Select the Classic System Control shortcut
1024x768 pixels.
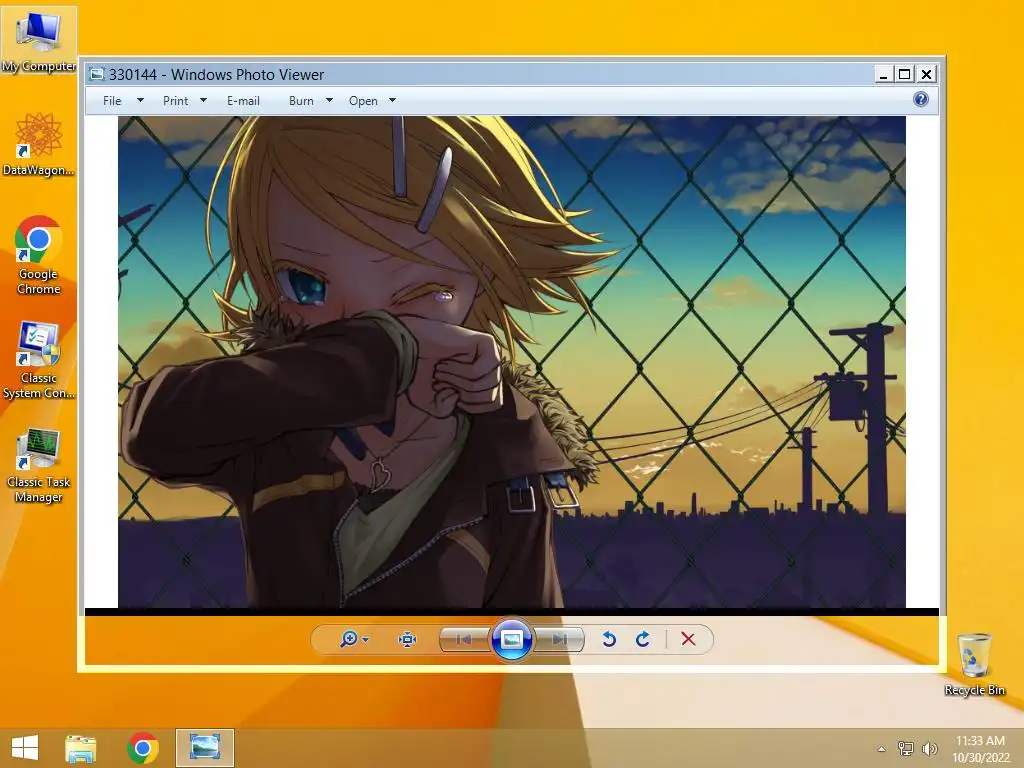pos(39,360)
